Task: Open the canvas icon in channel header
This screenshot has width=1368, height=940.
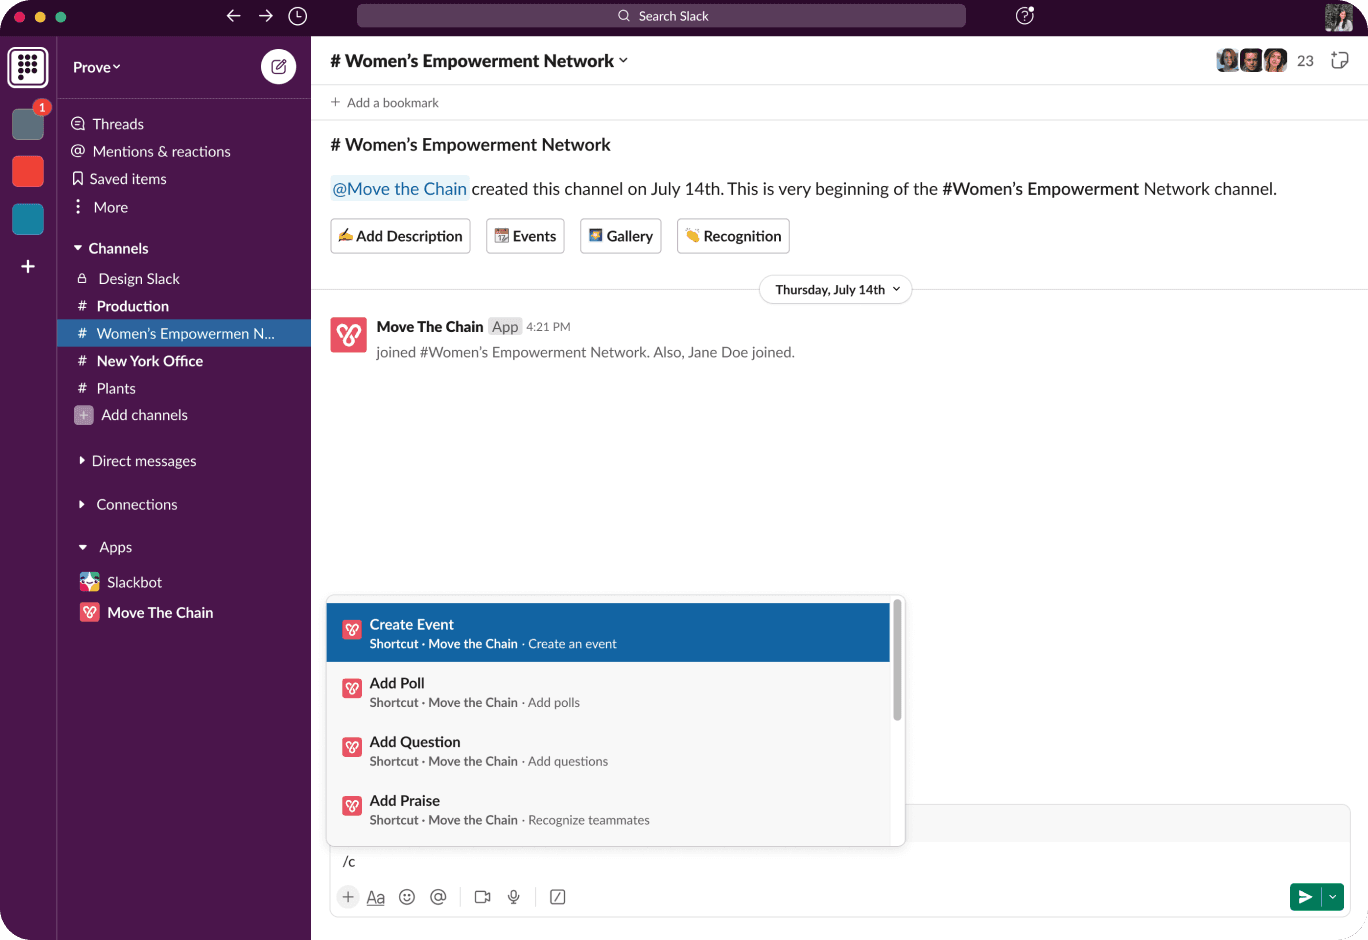Action: coord(1340,61)
